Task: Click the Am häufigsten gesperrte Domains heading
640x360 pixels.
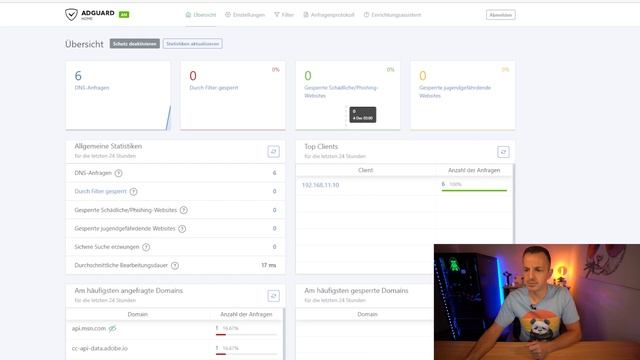Action: tap(356, 291)
